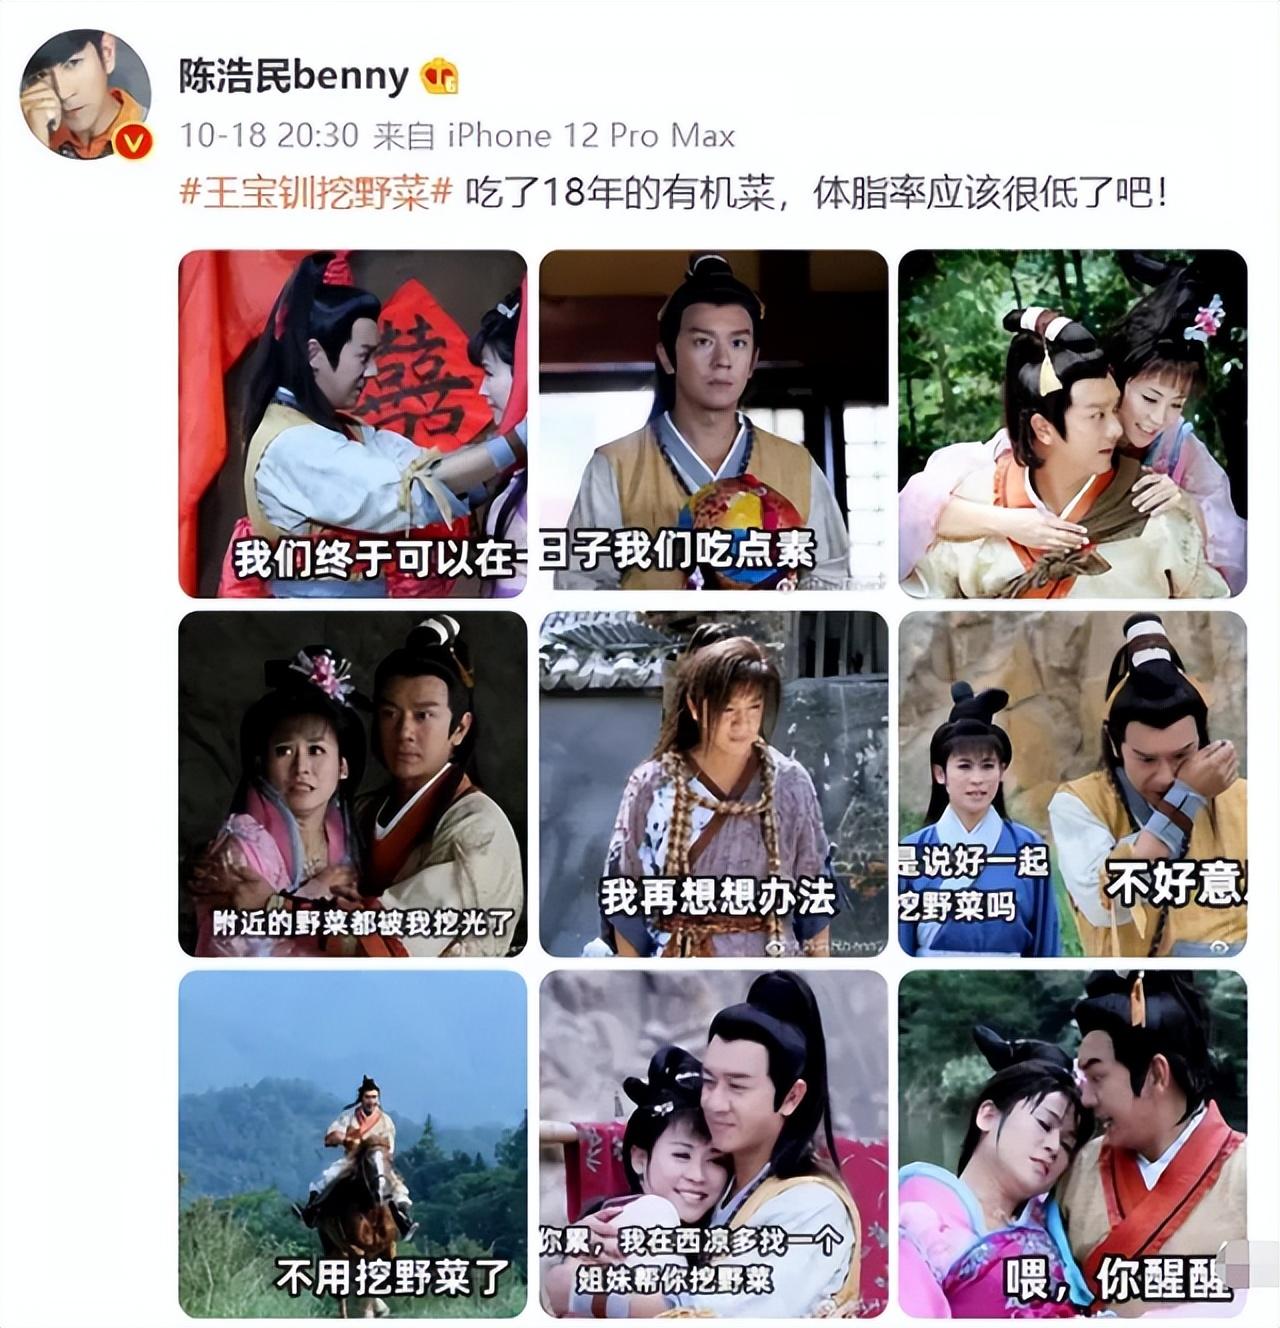Click the iPhone 12 Pro Max source link
Viewport: 1280px width, 1328px height.
[x=590, y=135]
